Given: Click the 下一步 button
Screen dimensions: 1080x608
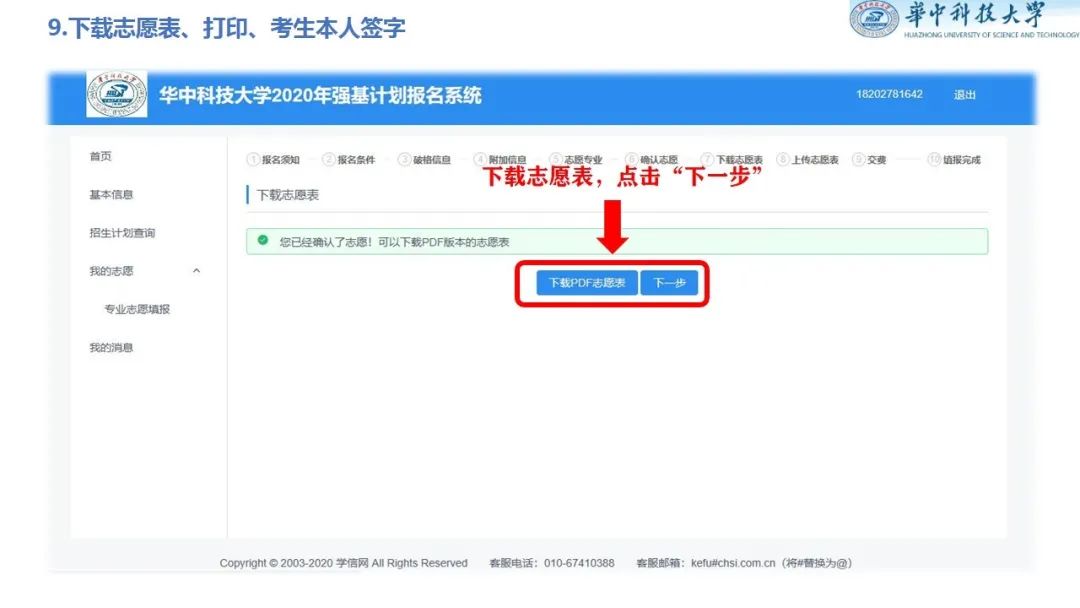Looking at the screenshot, I should pos(669,283).
